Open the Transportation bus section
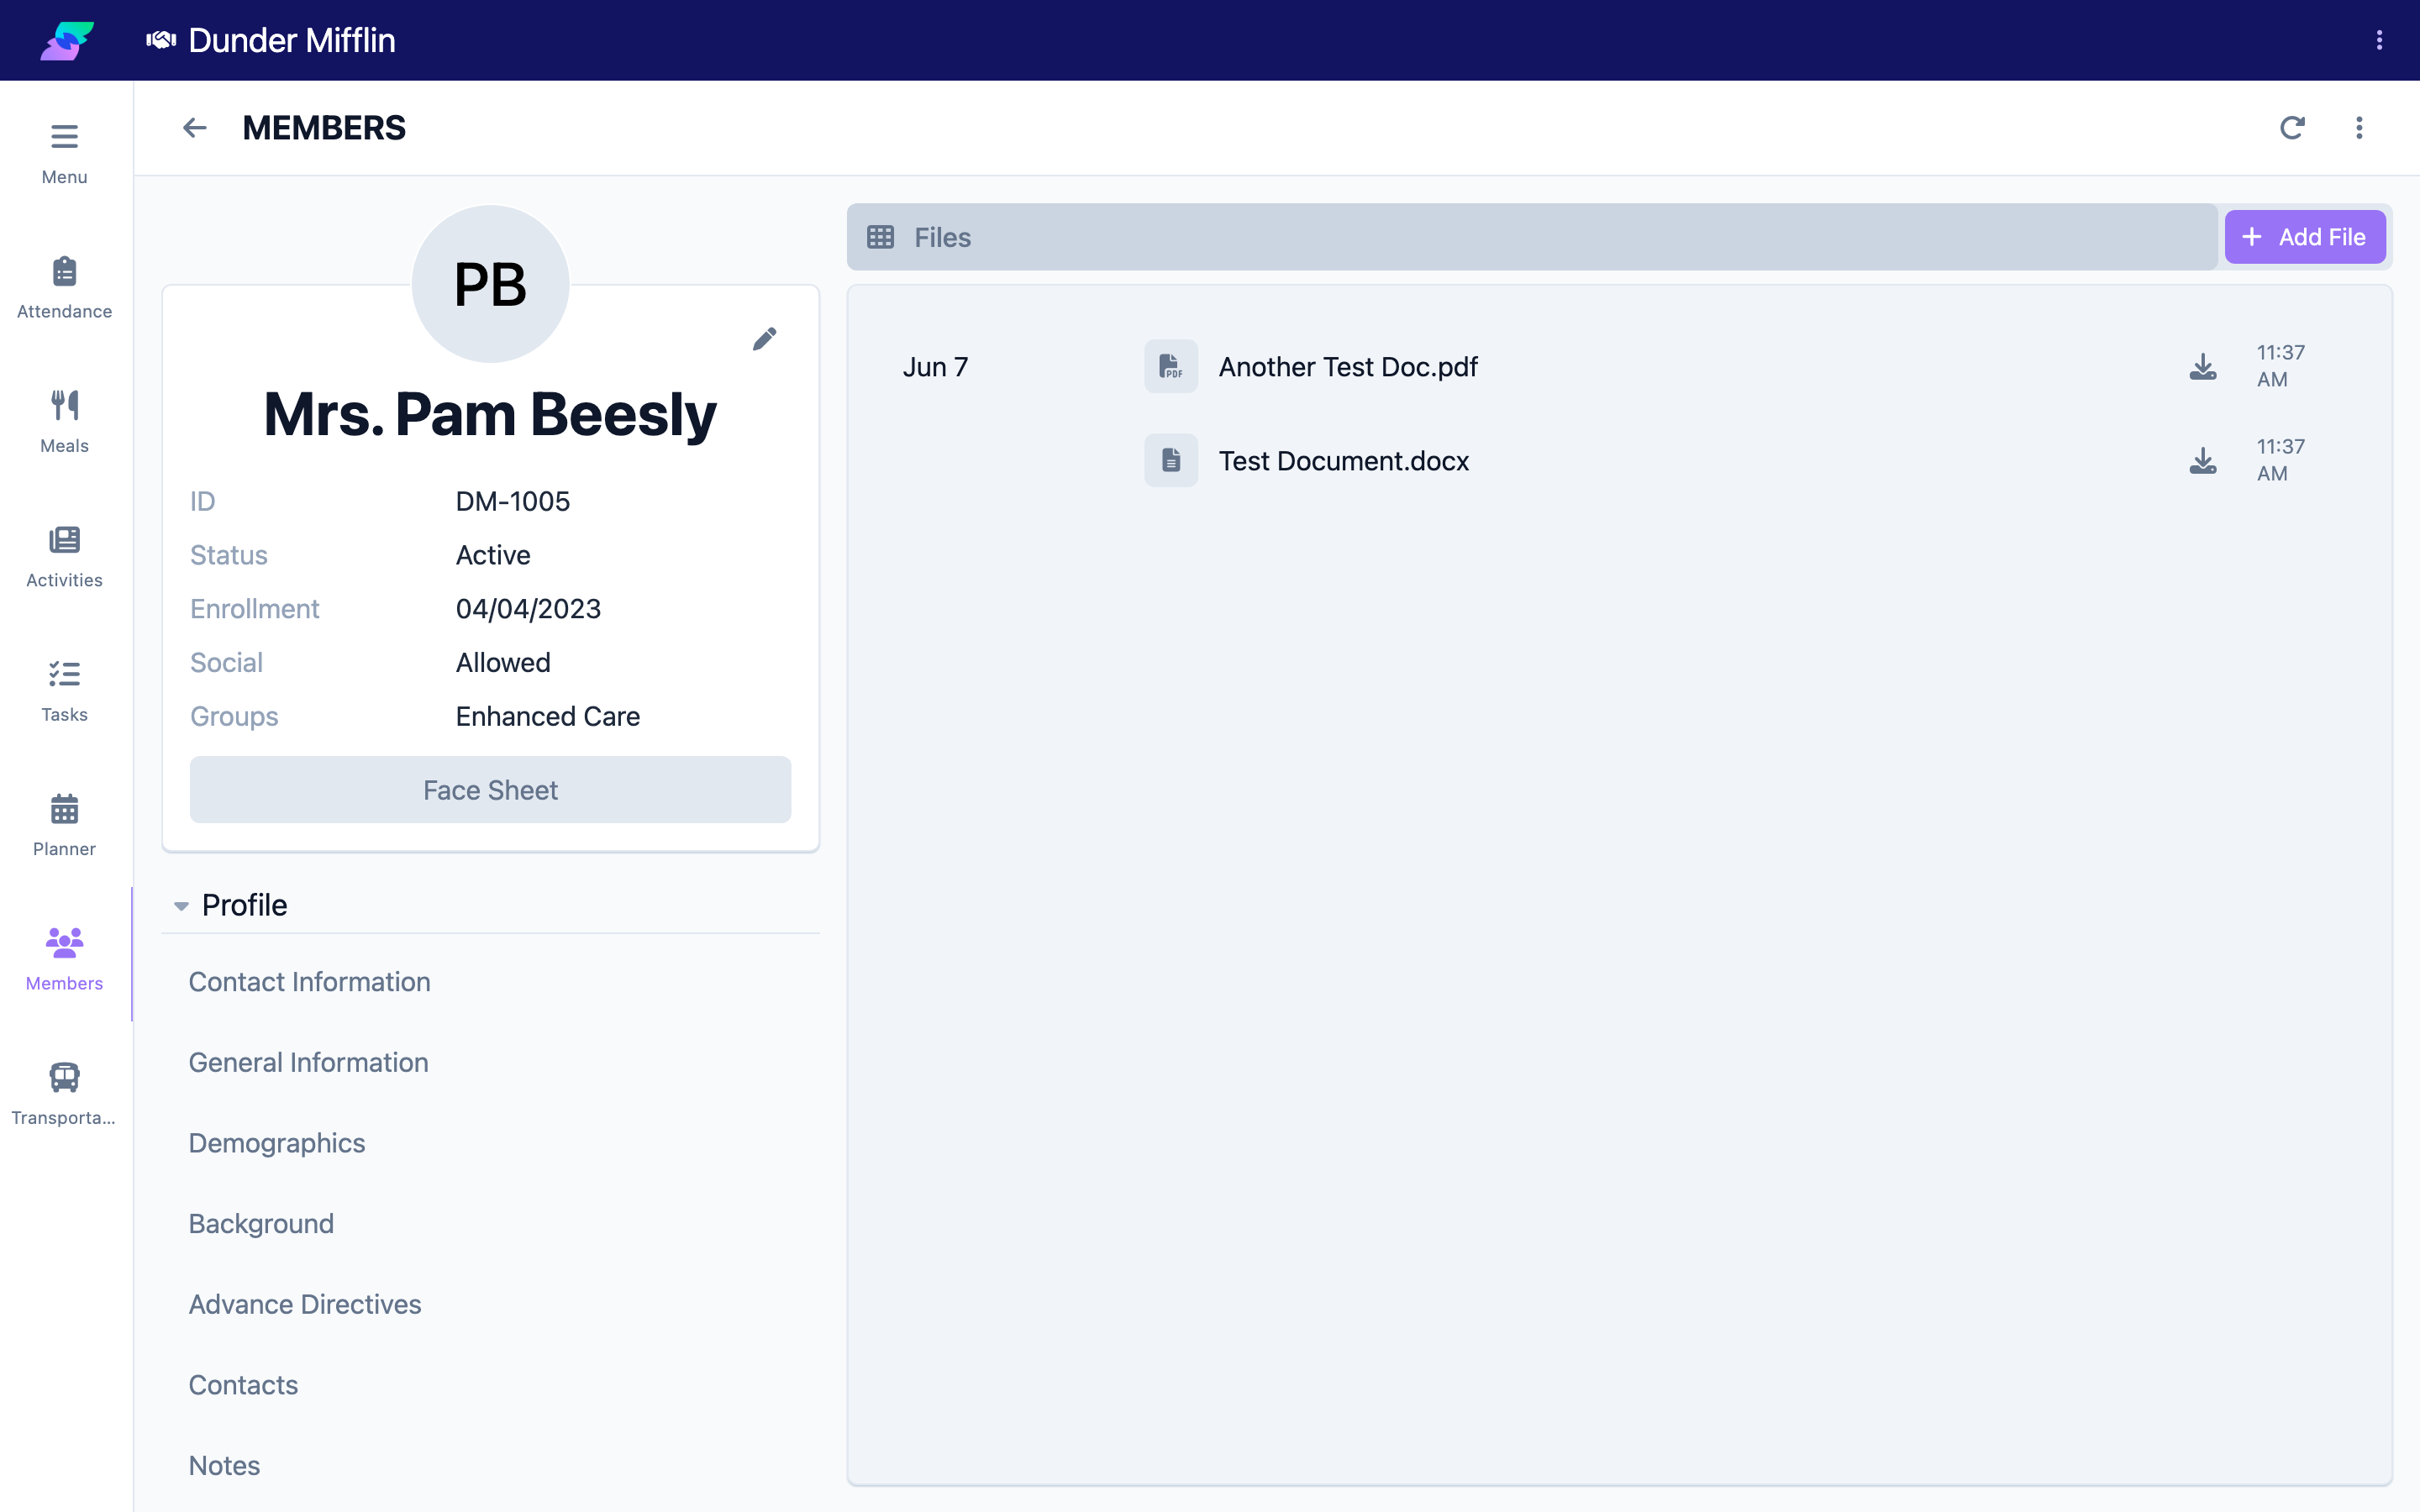 point(64,1094)
